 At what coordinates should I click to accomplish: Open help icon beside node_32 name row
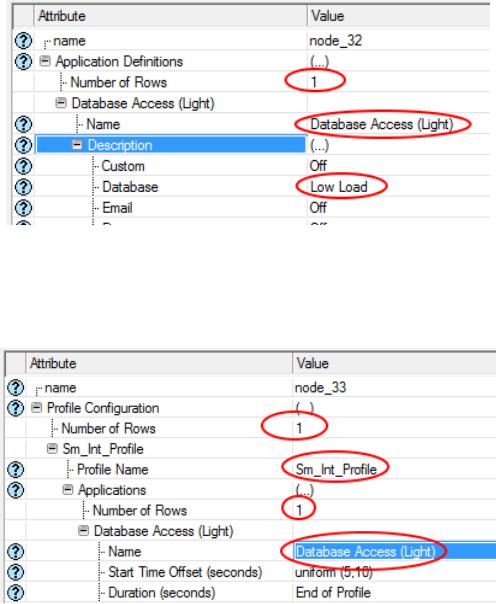click(x=23, y=40)
